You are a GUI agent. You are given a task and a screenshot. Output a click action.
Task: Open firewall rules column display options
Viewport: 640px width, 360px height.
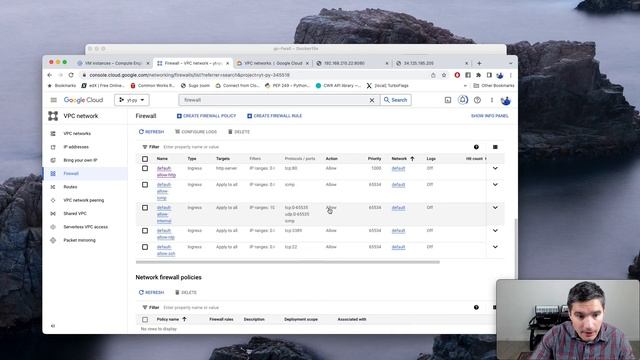coord(495,147)
